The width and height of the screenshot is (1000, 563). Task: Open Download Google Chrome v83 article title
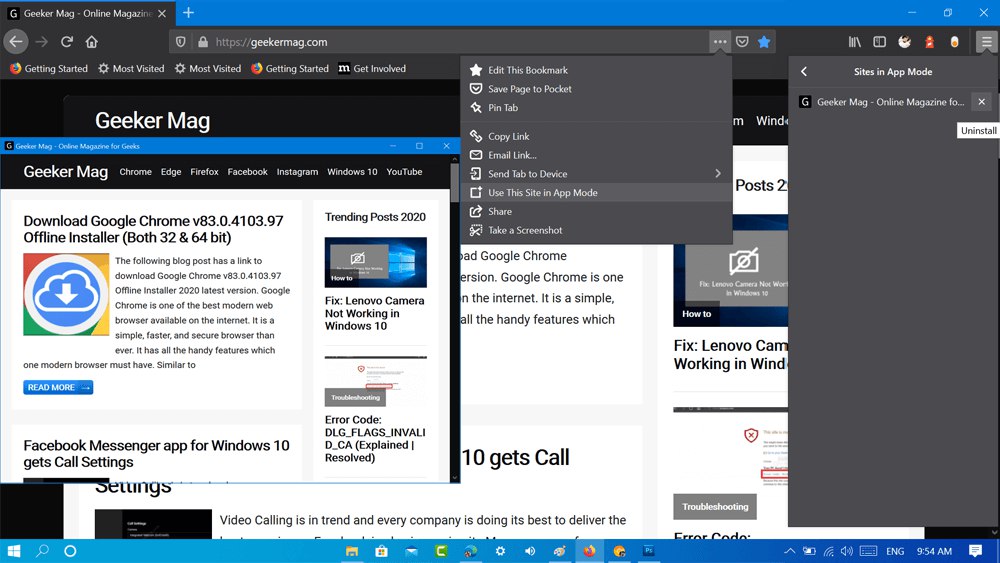[153, 229]
